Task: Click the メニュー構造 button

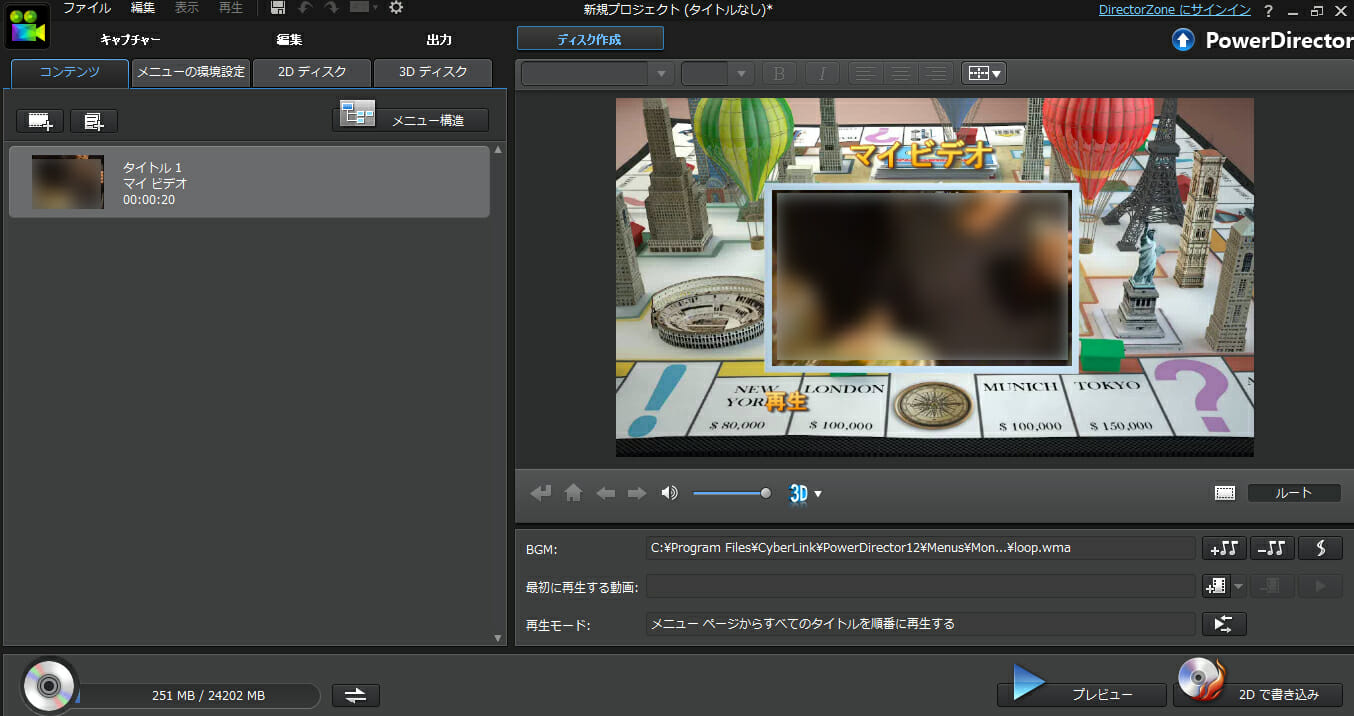Action: click(x=411, y=120)
